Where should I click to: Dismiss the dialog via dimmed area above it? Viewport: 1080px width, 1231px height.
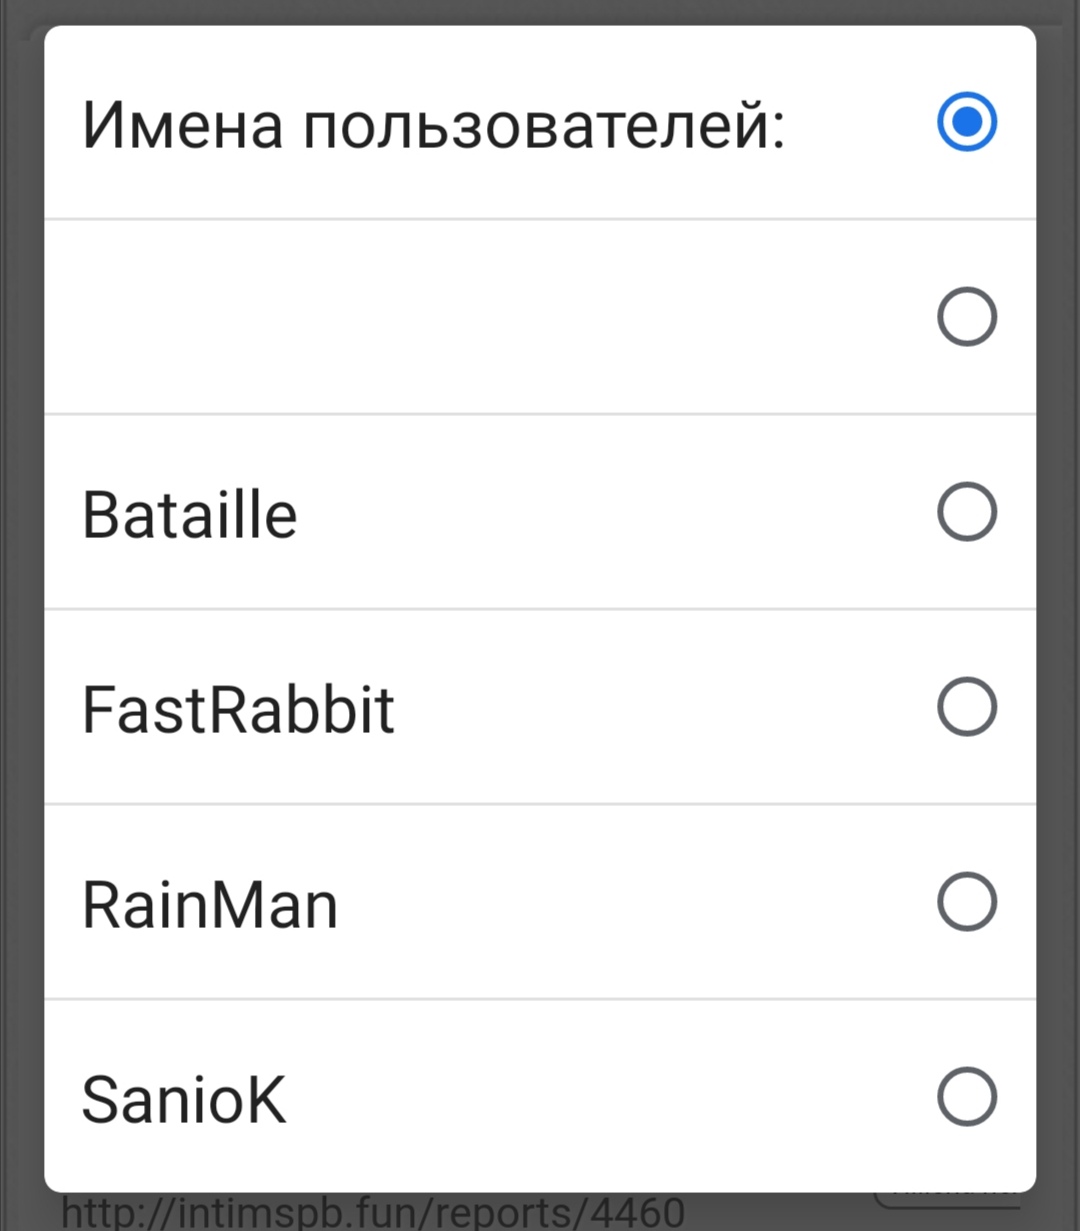(540, 11)
